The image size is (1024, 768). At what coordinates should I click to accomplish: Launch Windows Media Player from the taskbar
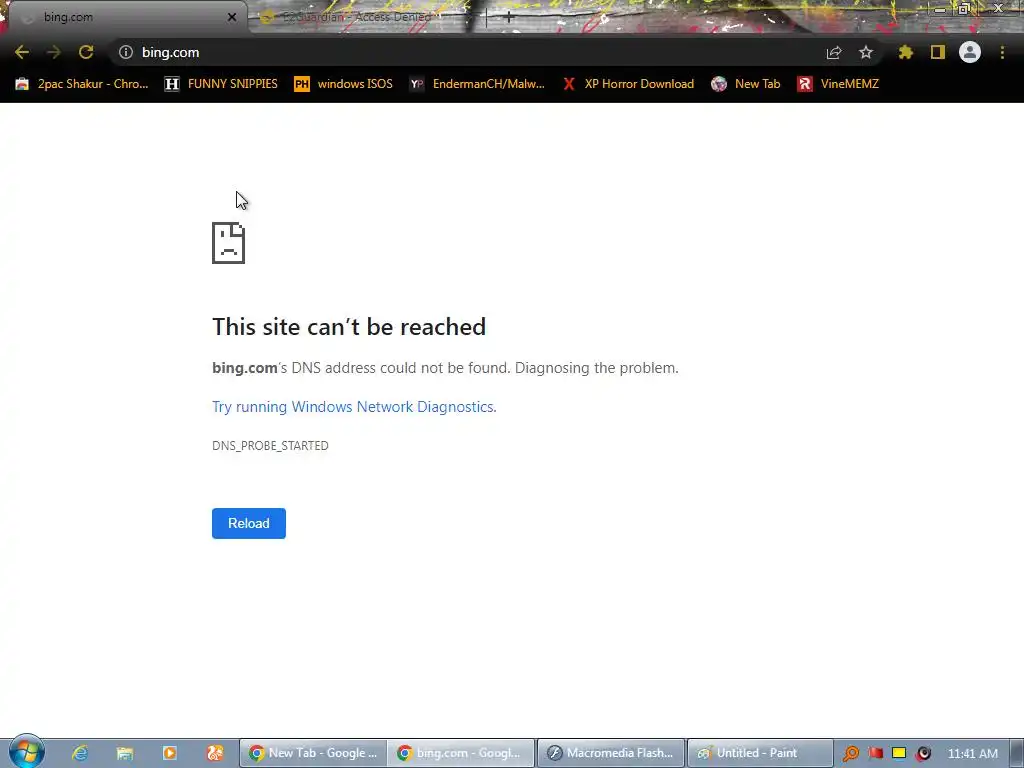tap(170, 753)
